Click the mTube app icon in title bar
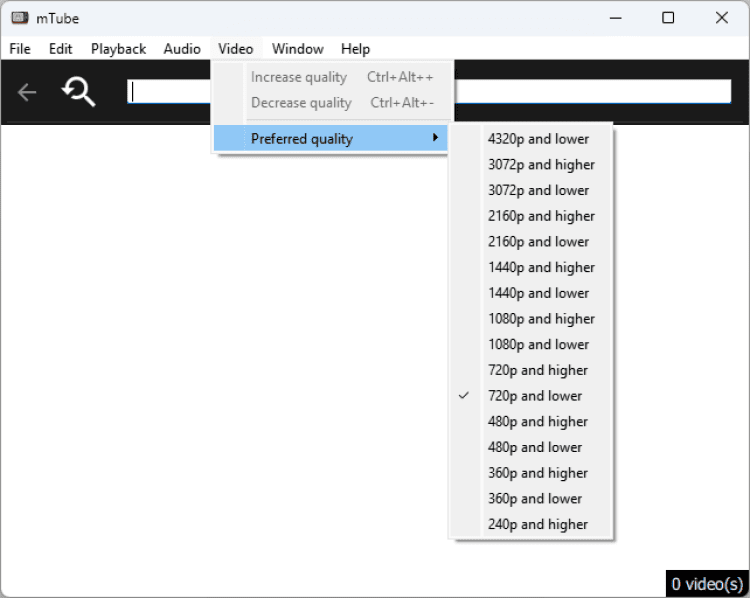Screen dimensions: 750x598 pyautogui.click(x=20, y=18)
